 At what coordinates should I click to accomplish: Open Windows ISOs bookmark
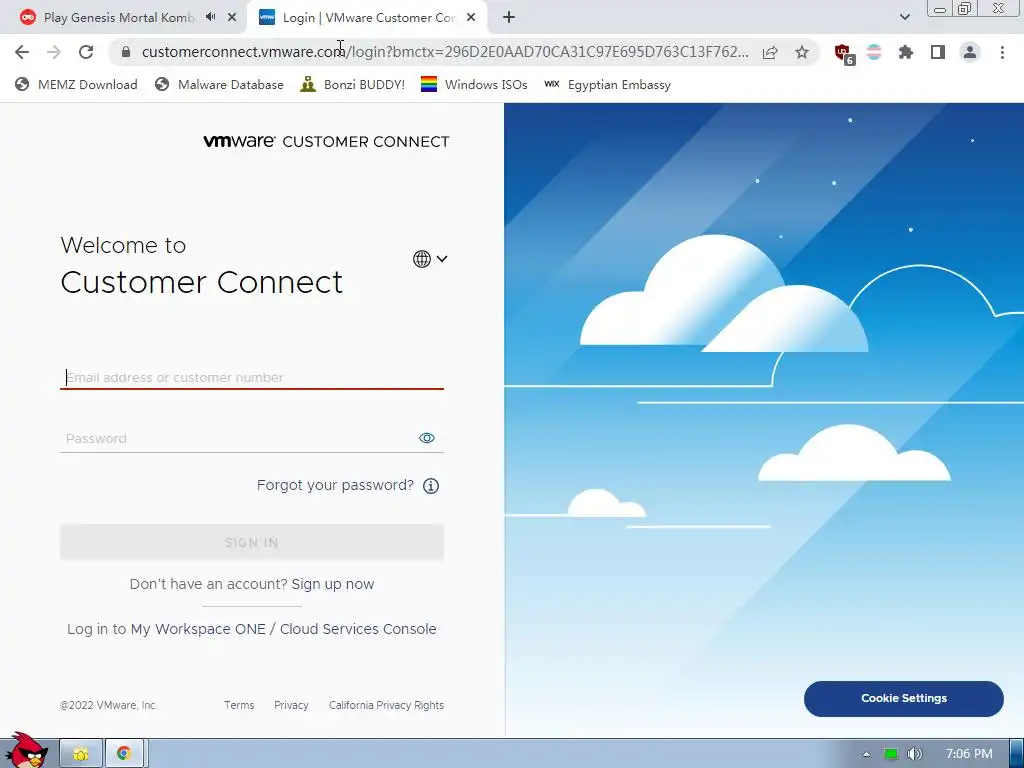click(x=474, y=84)
